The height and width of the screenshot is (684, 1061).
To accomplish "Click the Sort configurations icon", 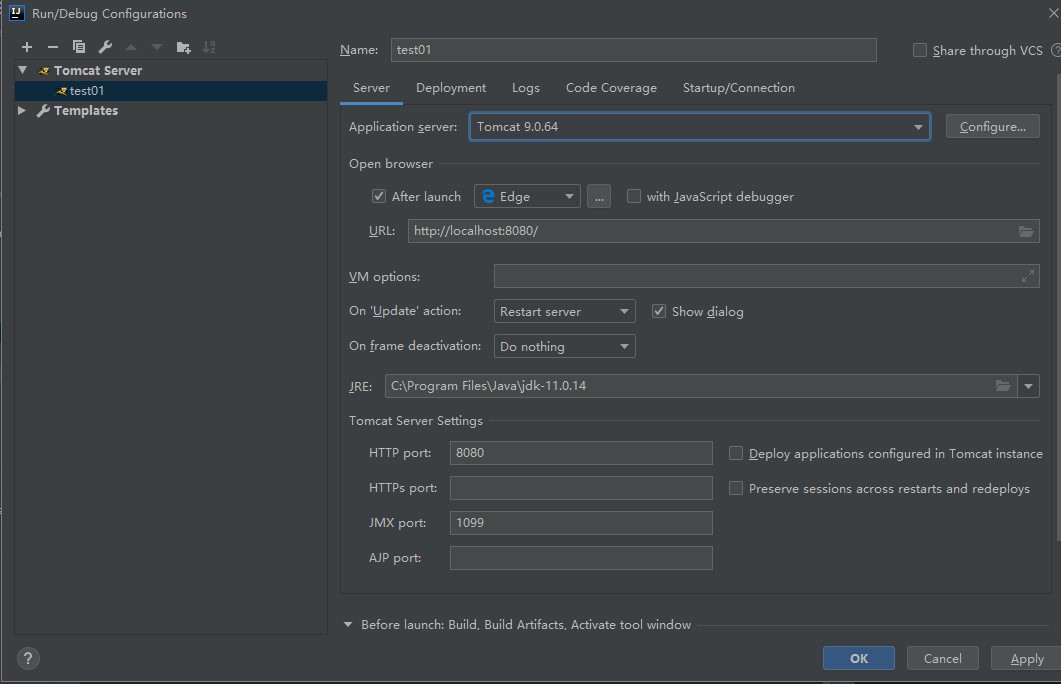I will 209,47.
